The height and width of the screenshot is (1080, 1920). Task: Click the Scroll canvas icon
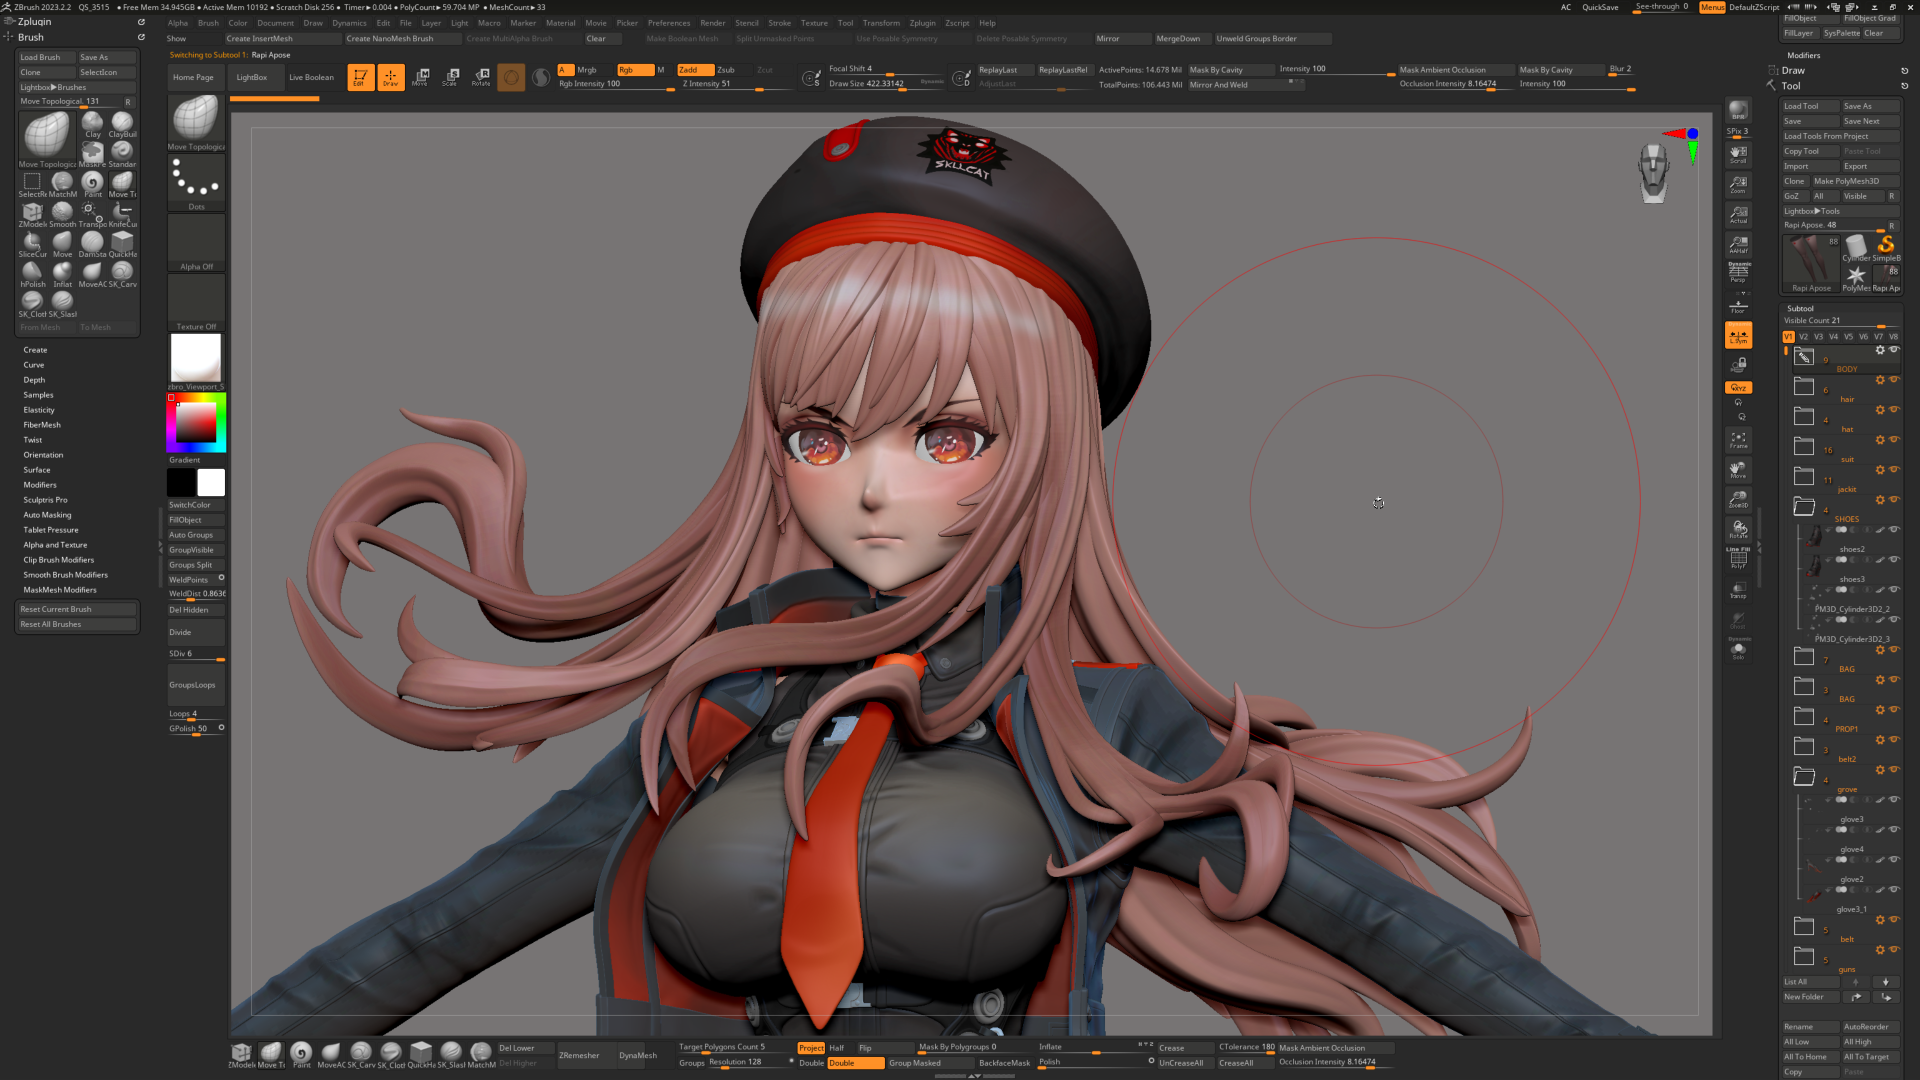[1738, 154]
